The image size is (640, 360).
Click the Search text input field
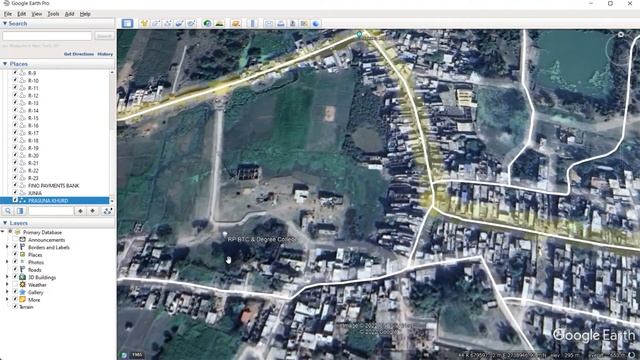click(47, 36)
